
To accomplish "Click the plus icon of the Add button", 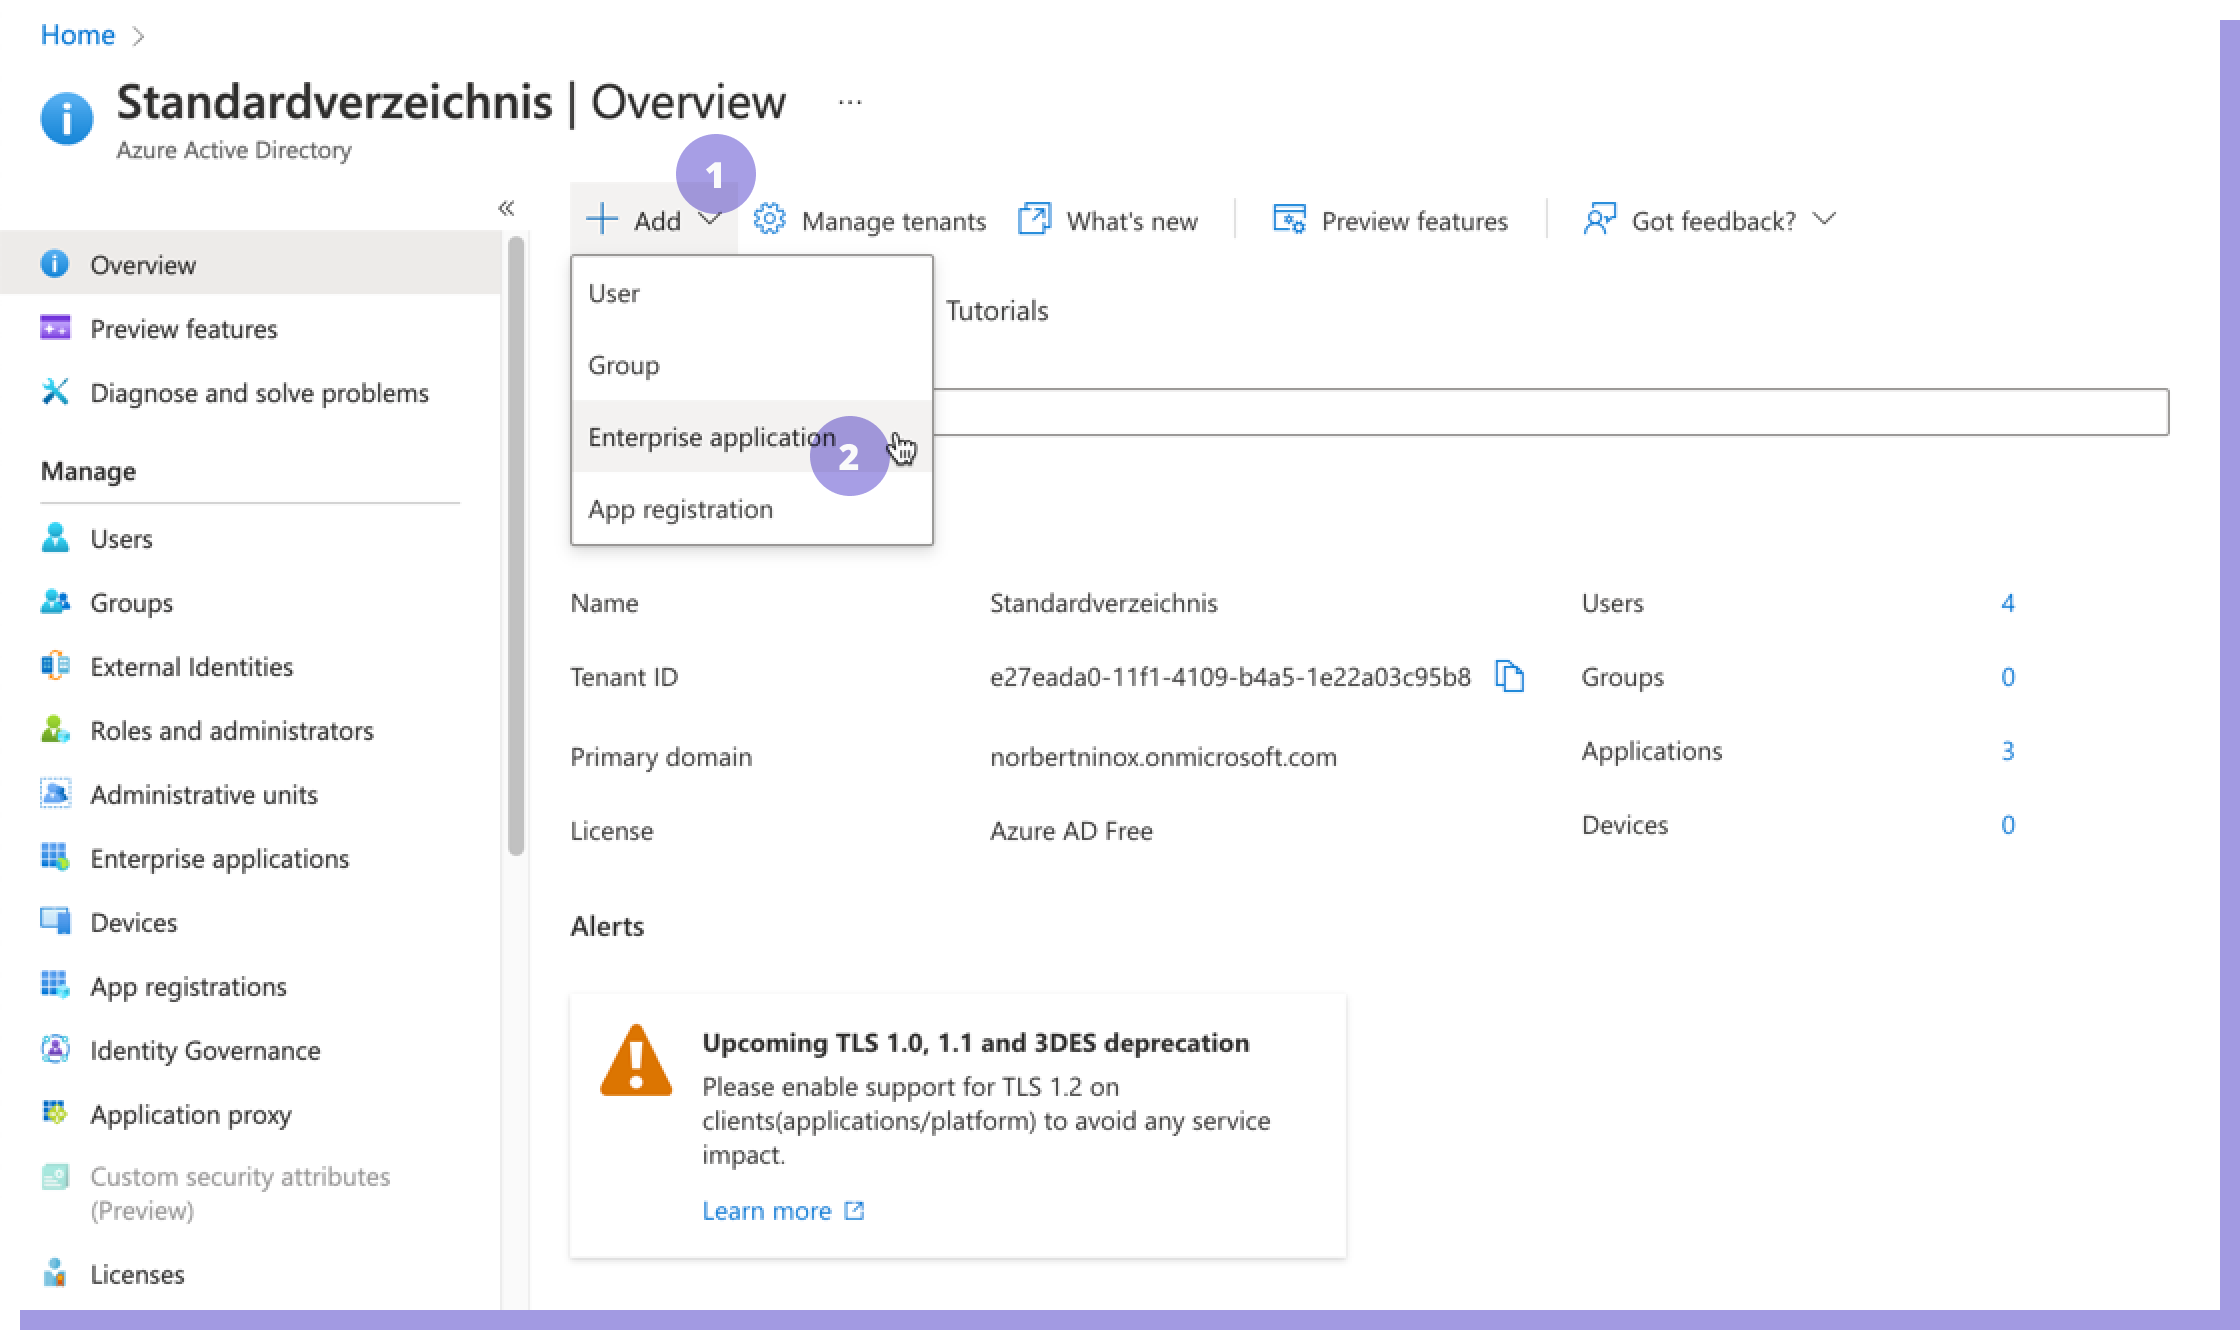I will [x=602, y=219].
